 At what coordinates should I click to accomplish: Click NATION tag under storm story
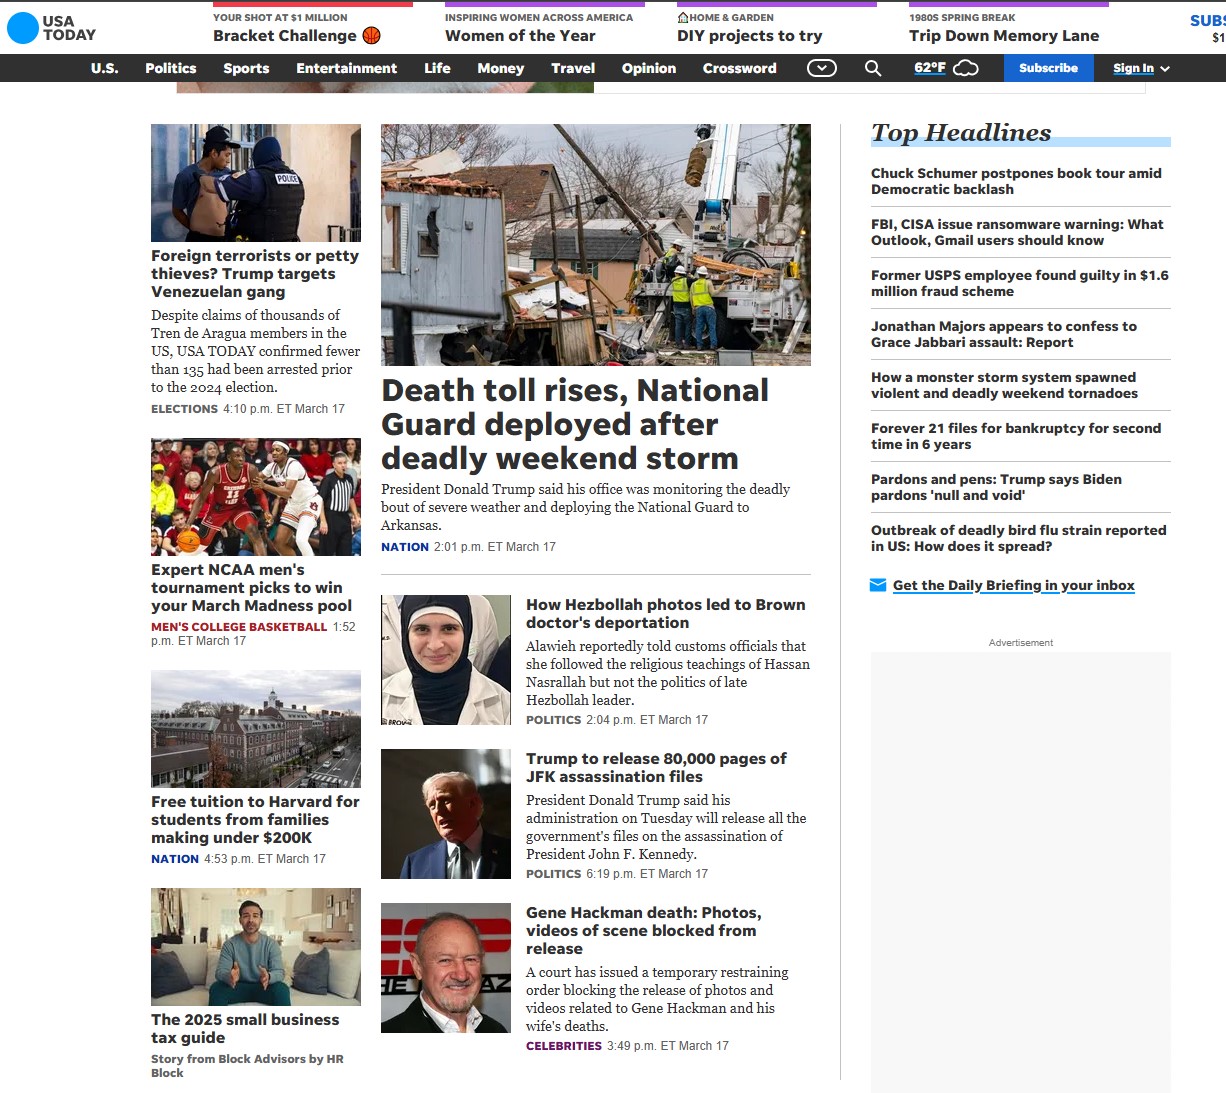point(405,547)
